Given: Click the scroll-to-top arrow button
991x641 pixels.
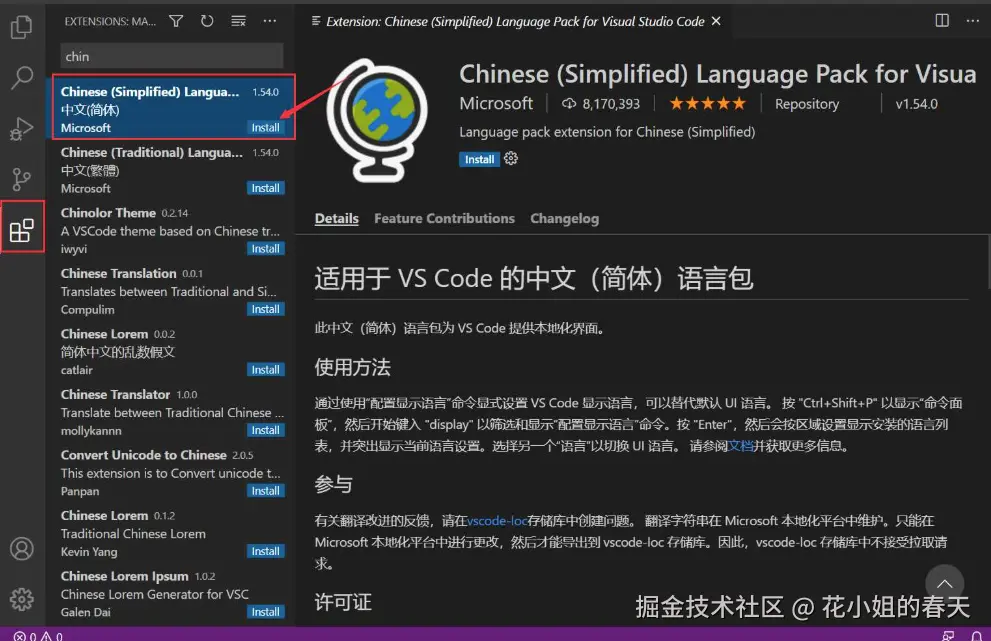Looking at the screenshot, I should [944, 583].
